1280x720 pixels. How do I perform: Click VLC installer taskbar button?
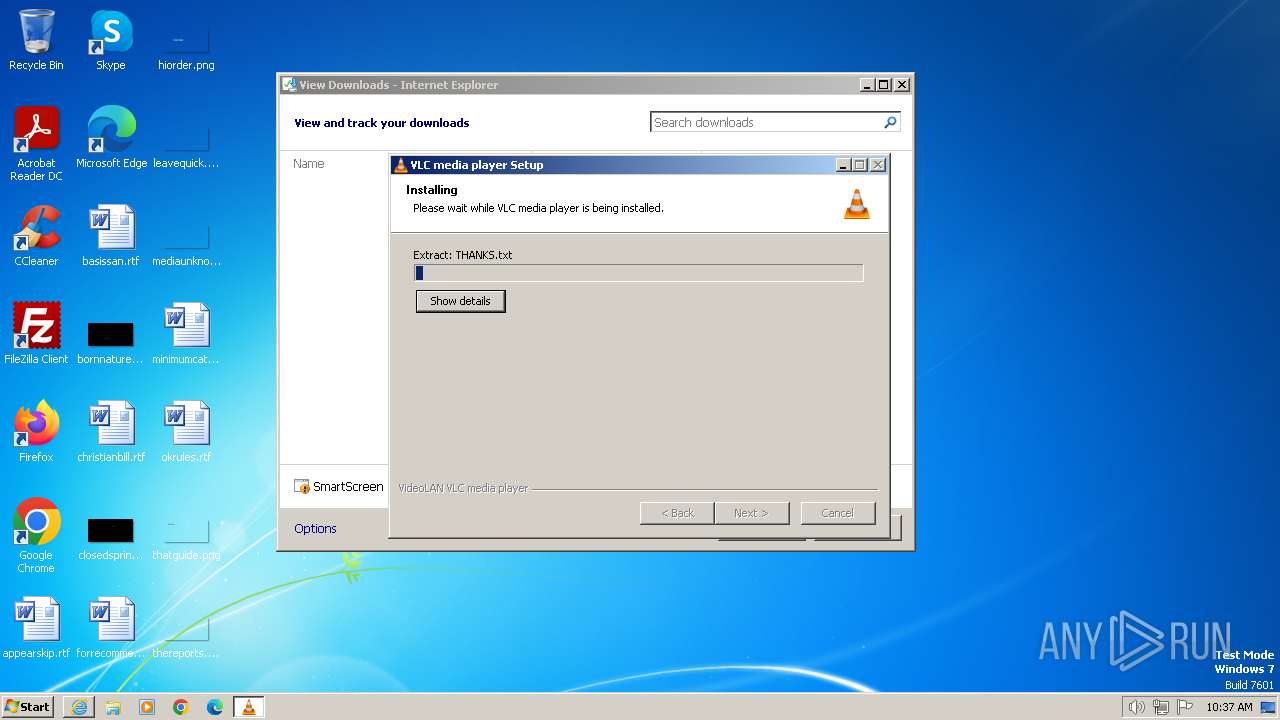(x=249, y=707)
